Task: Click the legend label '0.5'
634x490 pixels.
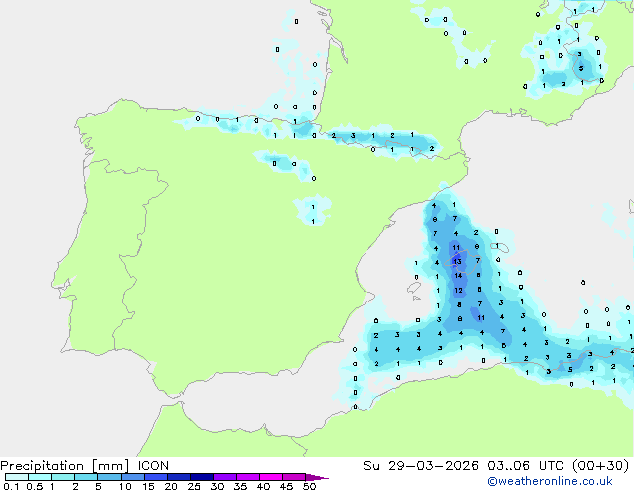Action: pos(35,486)
